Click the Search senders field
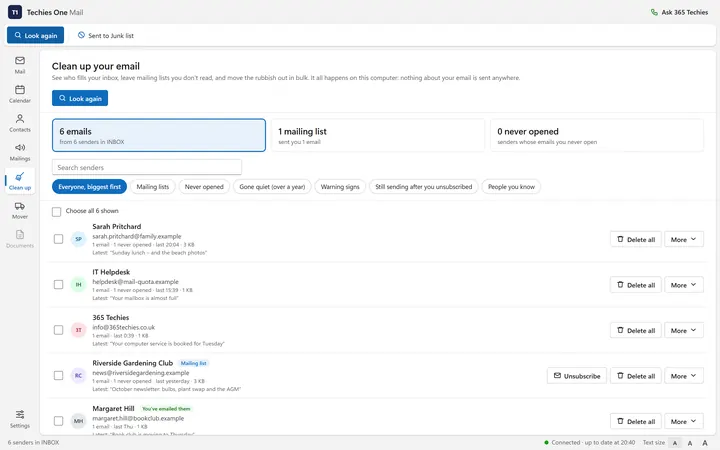 point(146,167)
